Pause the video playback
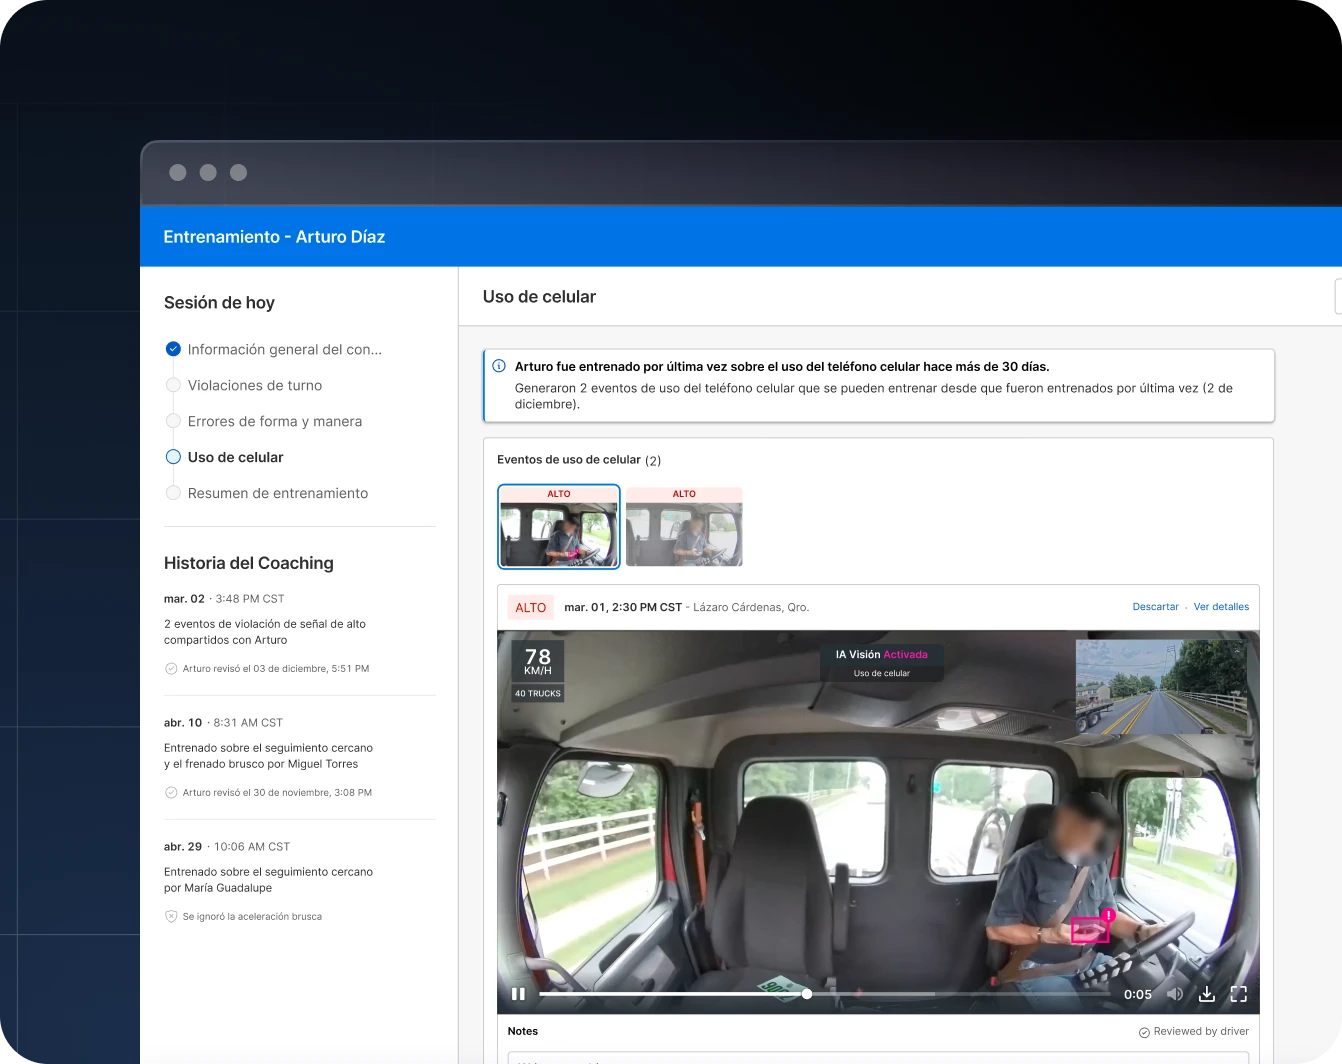Screen dimensions: 1342x1064 pos(518,994)
